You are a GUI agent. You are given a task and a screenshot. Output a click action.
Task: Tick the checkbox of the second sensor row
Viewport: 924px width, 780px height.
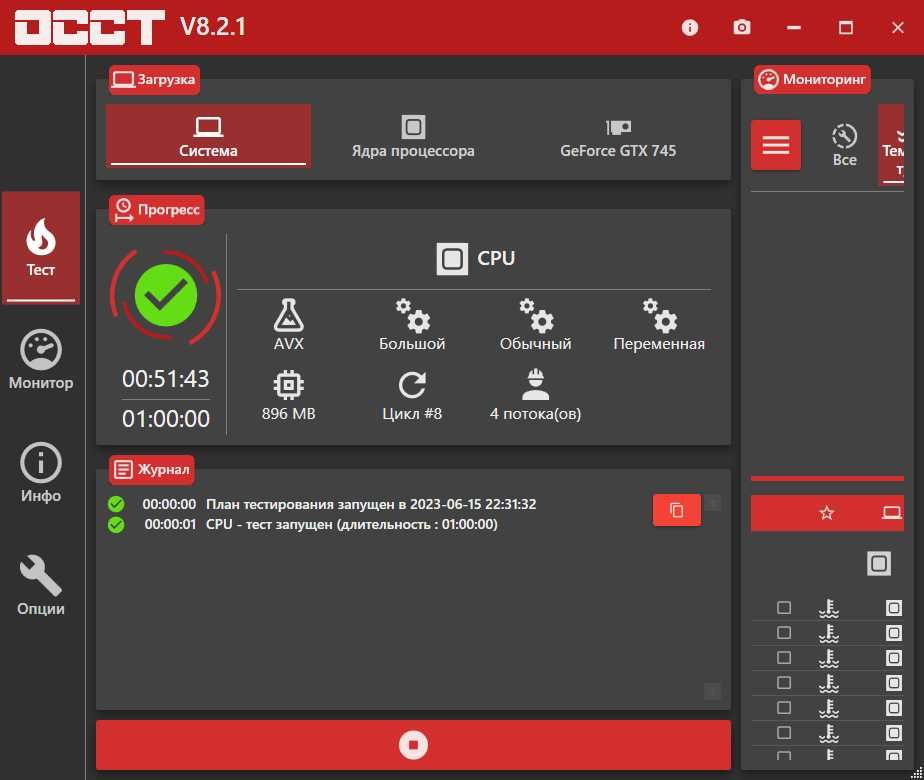784,633
